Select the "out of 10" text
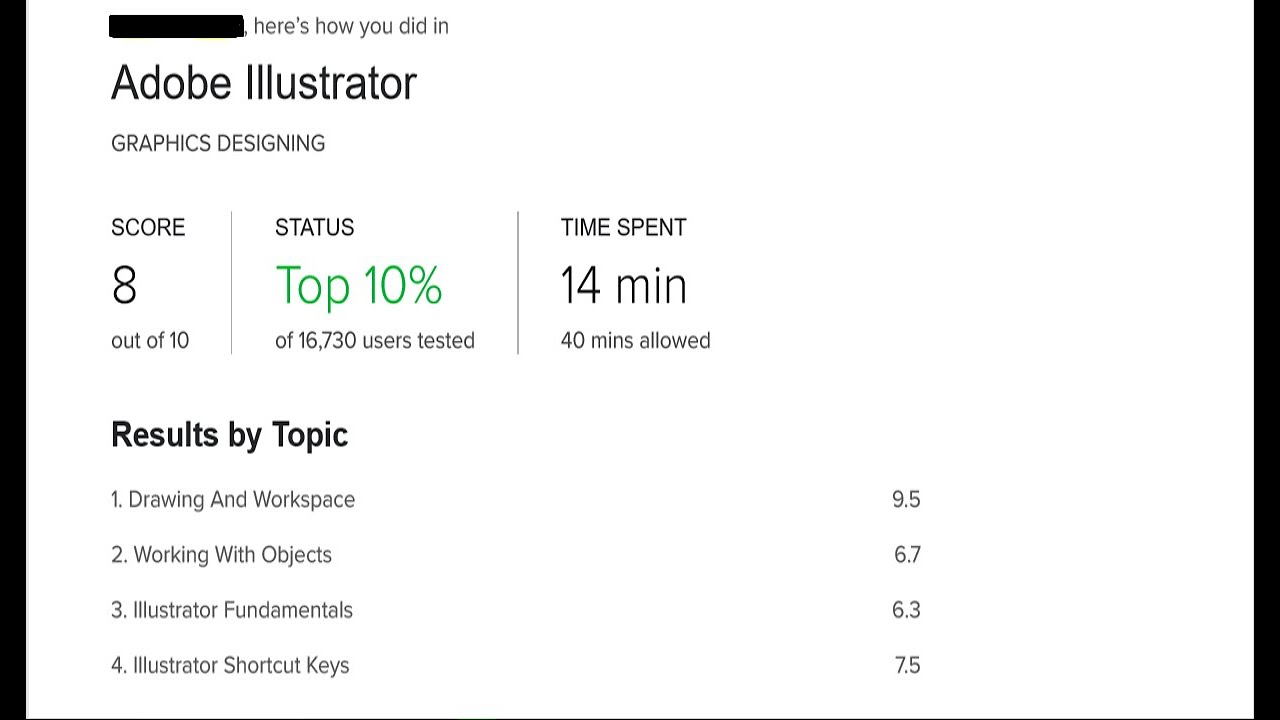Screen dimensions: 1280x720 tap(150, 340)
